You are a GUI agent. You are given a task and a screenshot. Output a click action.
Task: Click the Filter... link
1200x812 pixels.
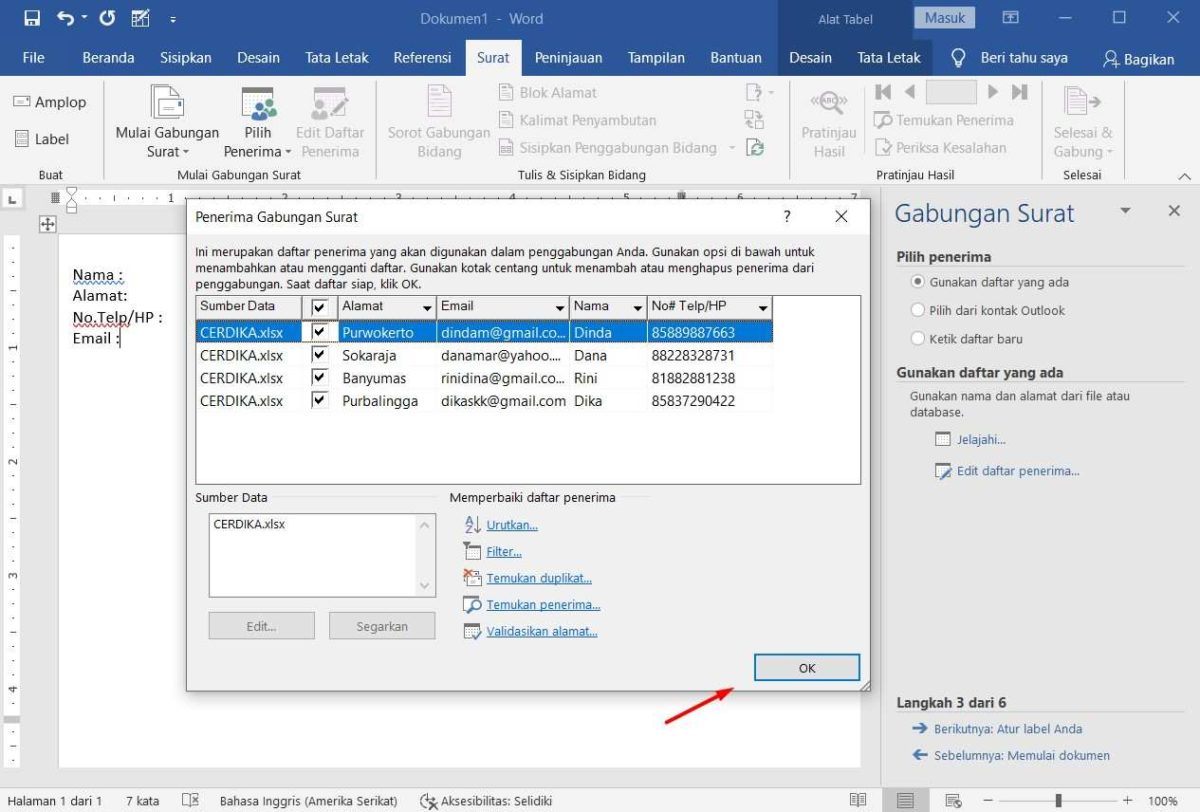pyautogui.click(x=504, y=551)
